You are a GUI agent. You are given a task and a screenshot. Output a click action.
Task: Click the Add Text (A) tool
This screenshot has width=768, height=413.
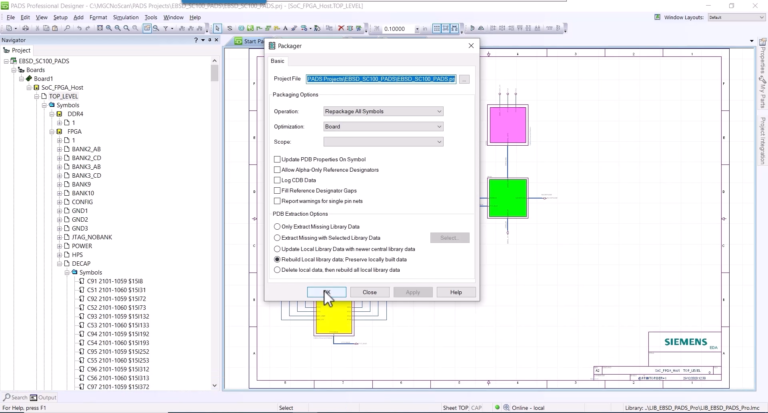[285, 28]
